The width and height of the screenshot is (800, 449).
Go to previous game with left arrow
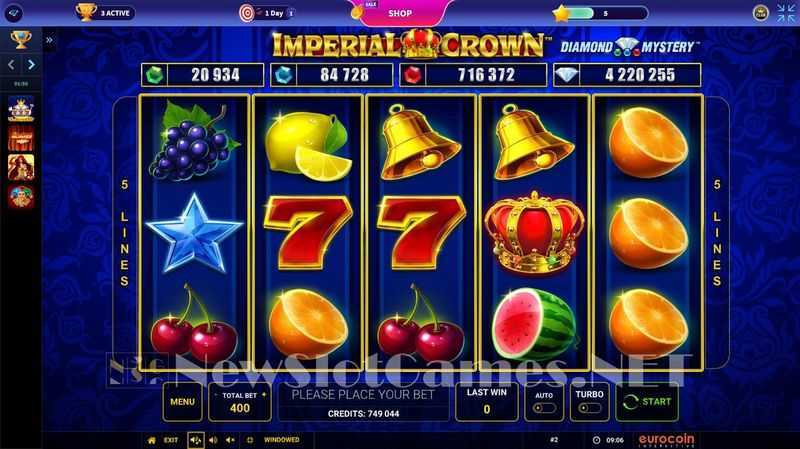click(x=11, y=65)
